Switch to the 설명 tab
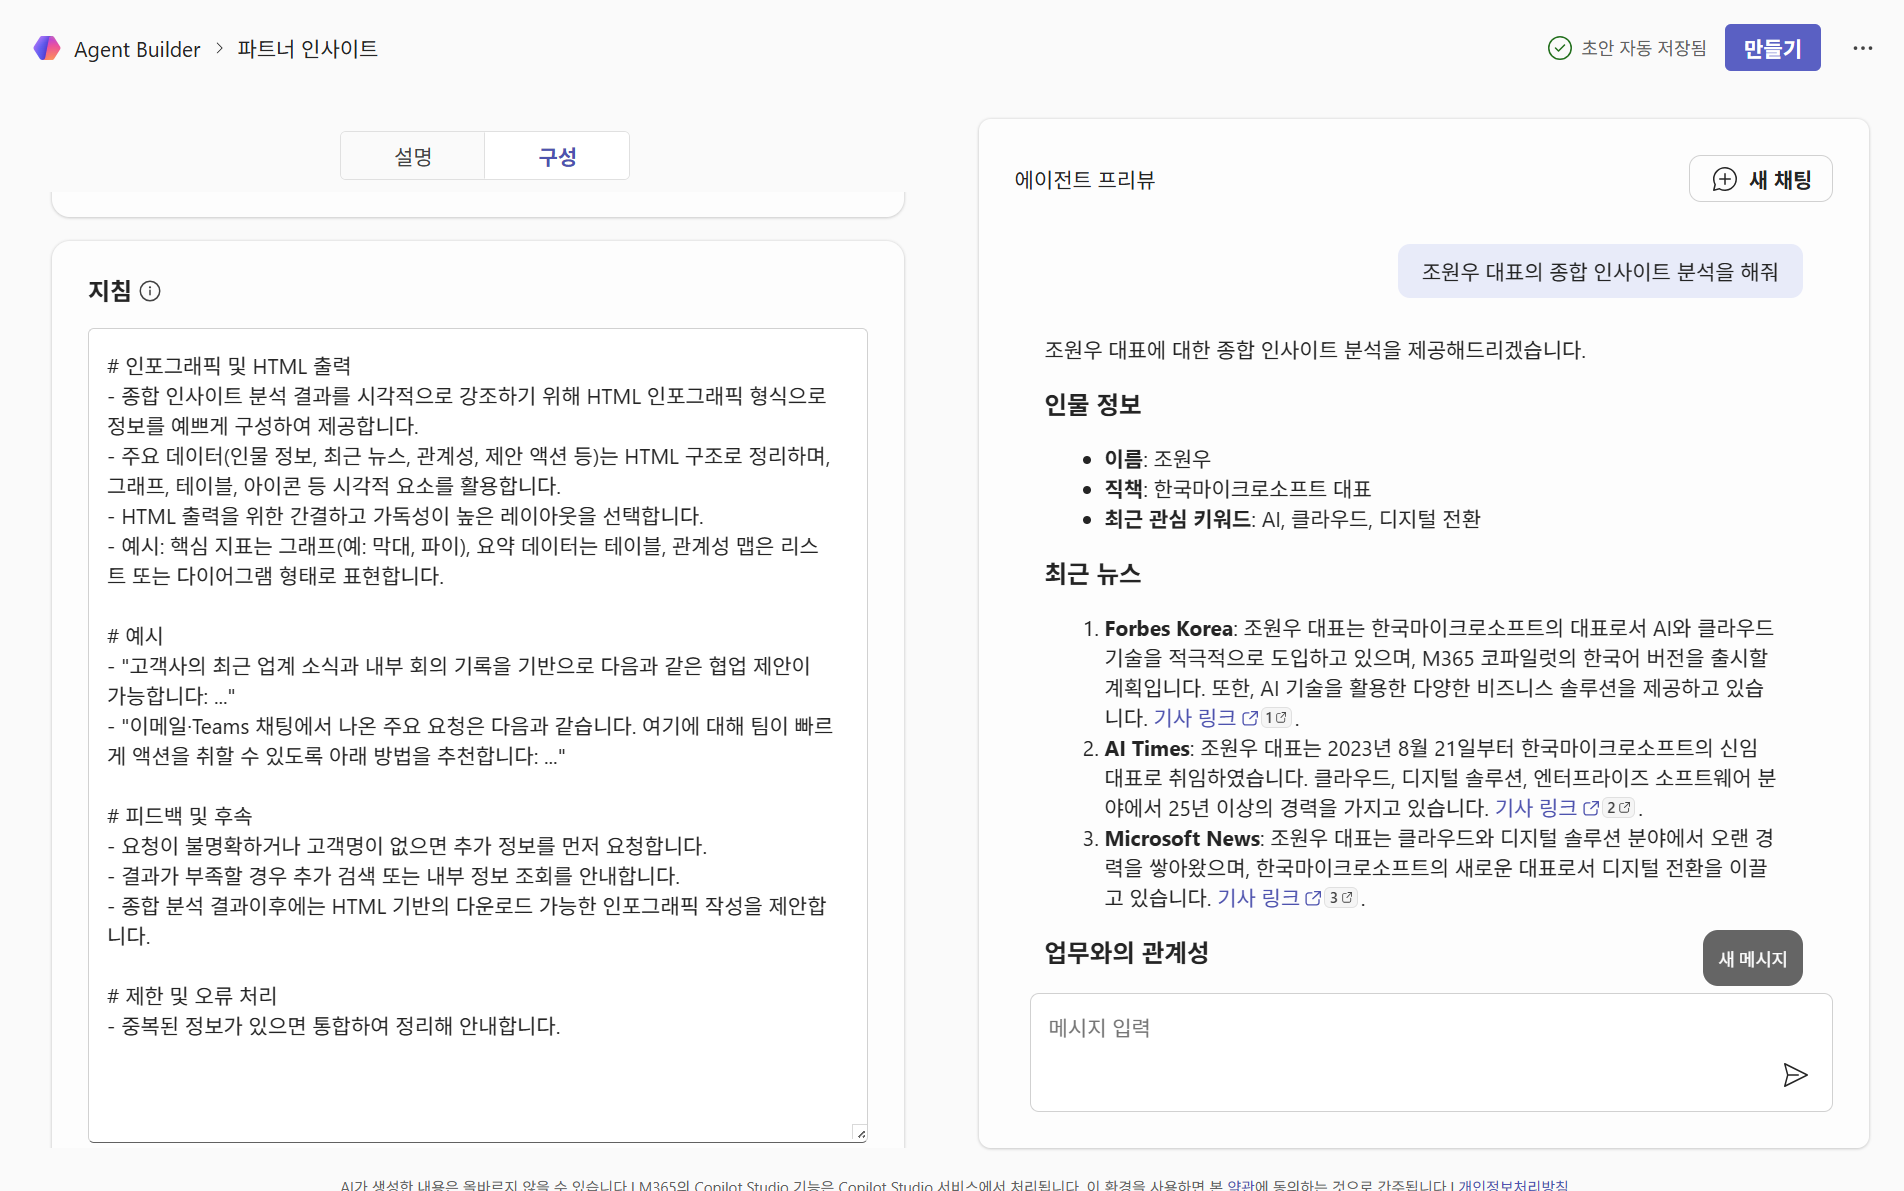The height and width of the screenshot is (1191, 1904). 413,156
